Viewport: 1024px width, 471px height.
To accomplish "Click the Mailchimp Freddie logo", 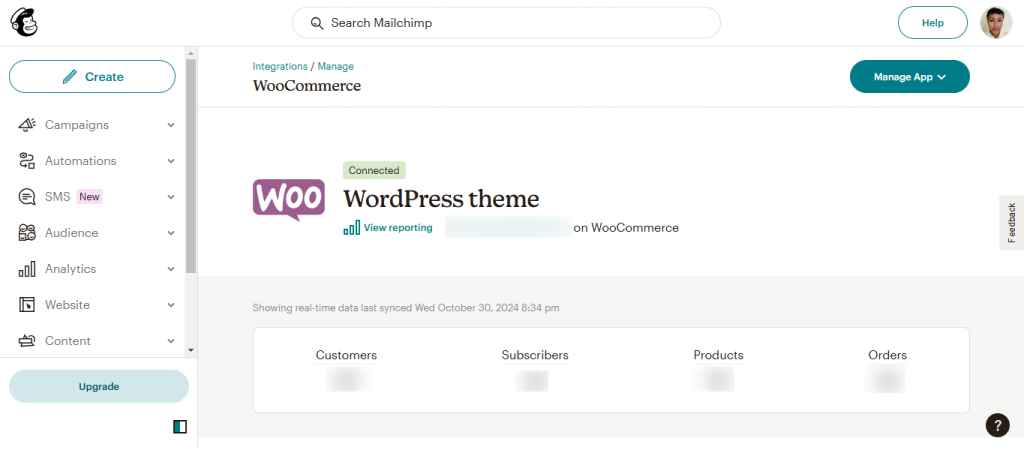I will point(24,23).
